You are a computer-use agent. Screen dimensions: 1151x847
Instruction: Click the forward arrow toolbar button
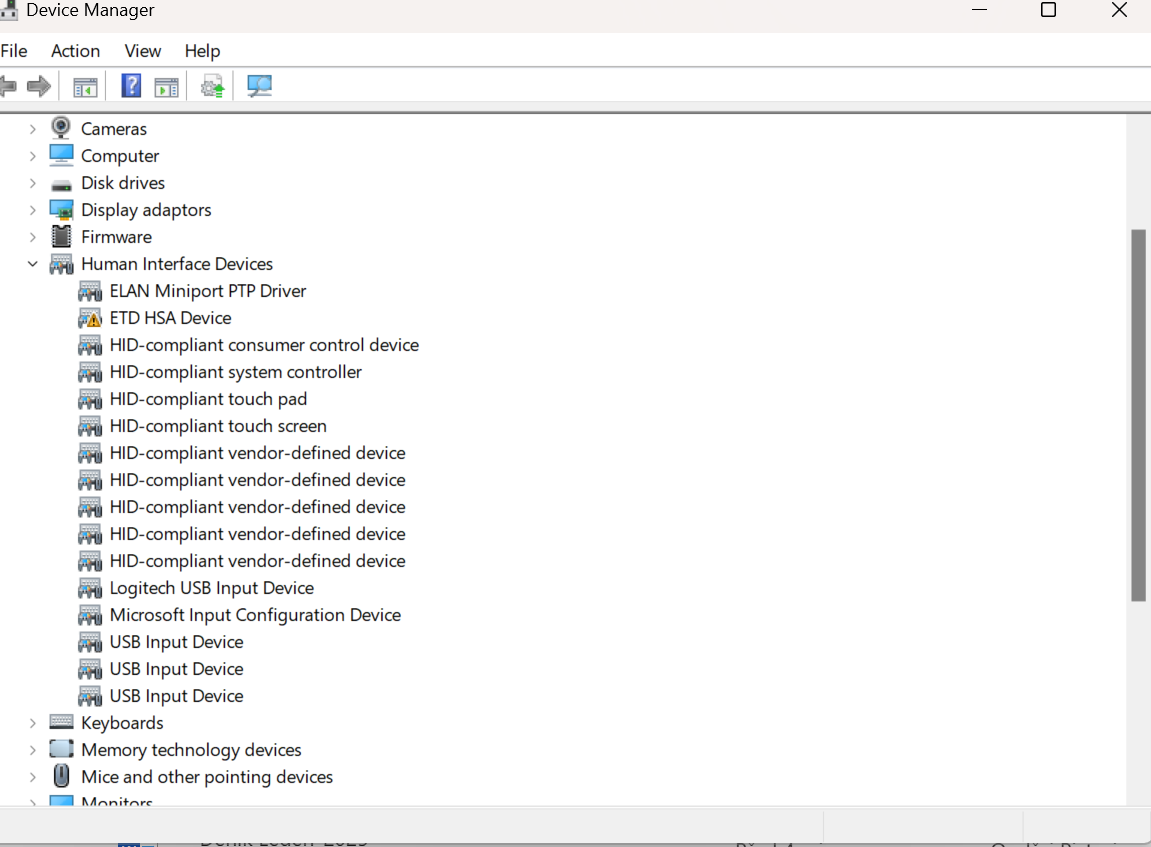(x=39, y=87)
